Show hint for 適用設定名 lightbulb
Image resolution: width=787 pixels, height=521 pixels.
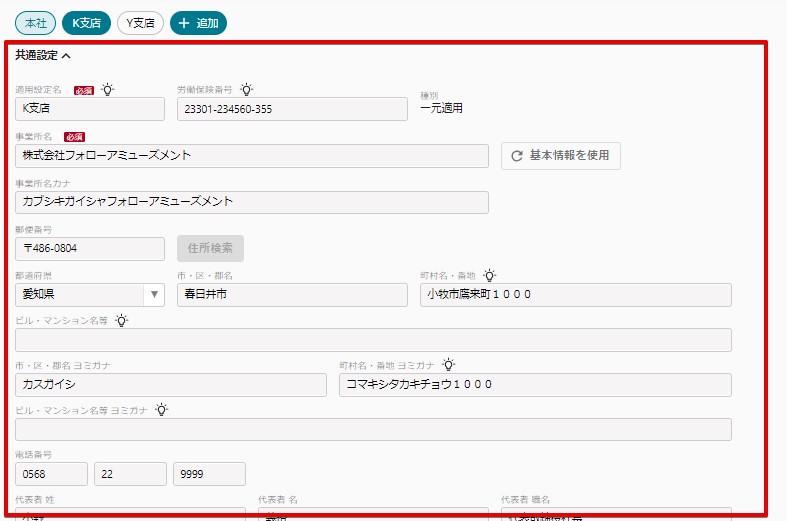coord(107,90)
